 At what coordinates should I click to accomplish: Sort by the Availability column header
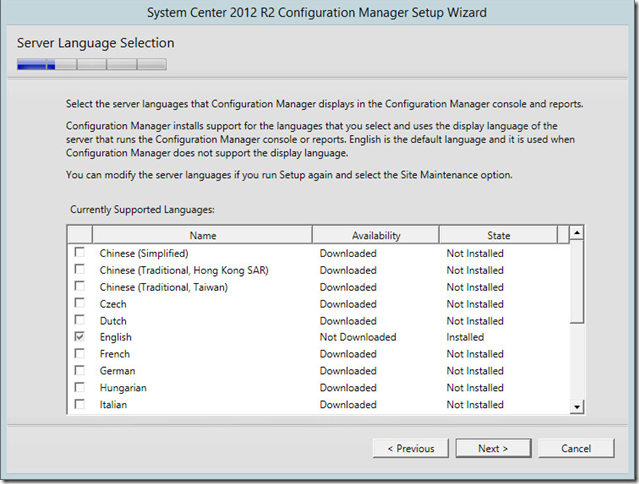click(375, 236)
